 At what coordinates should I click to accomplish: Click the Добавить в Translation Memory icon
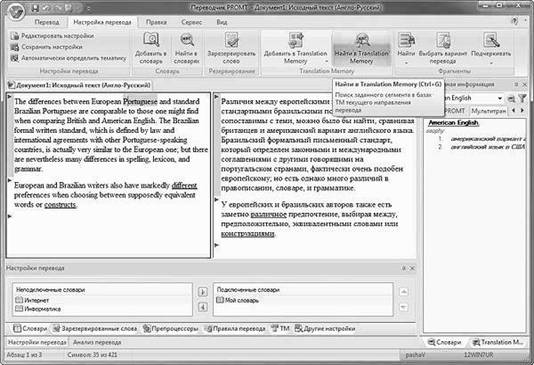click(296, 39)
